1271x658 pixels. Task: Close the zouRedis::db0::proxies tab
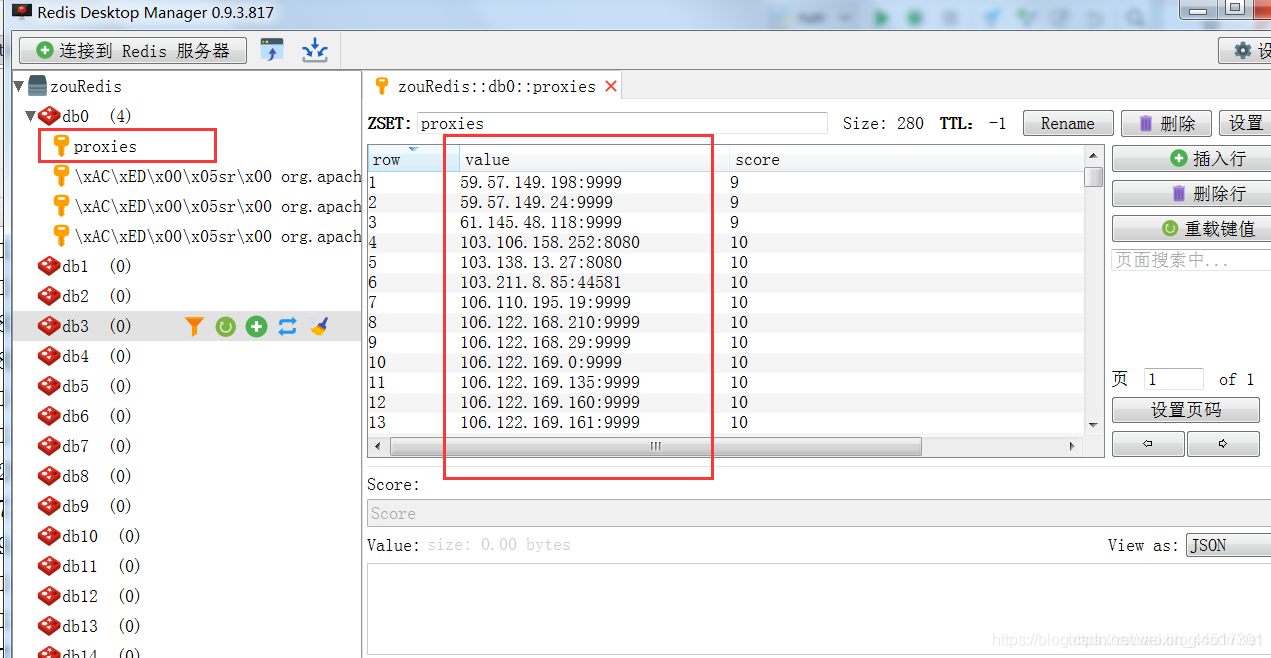(x=611, y=86)
